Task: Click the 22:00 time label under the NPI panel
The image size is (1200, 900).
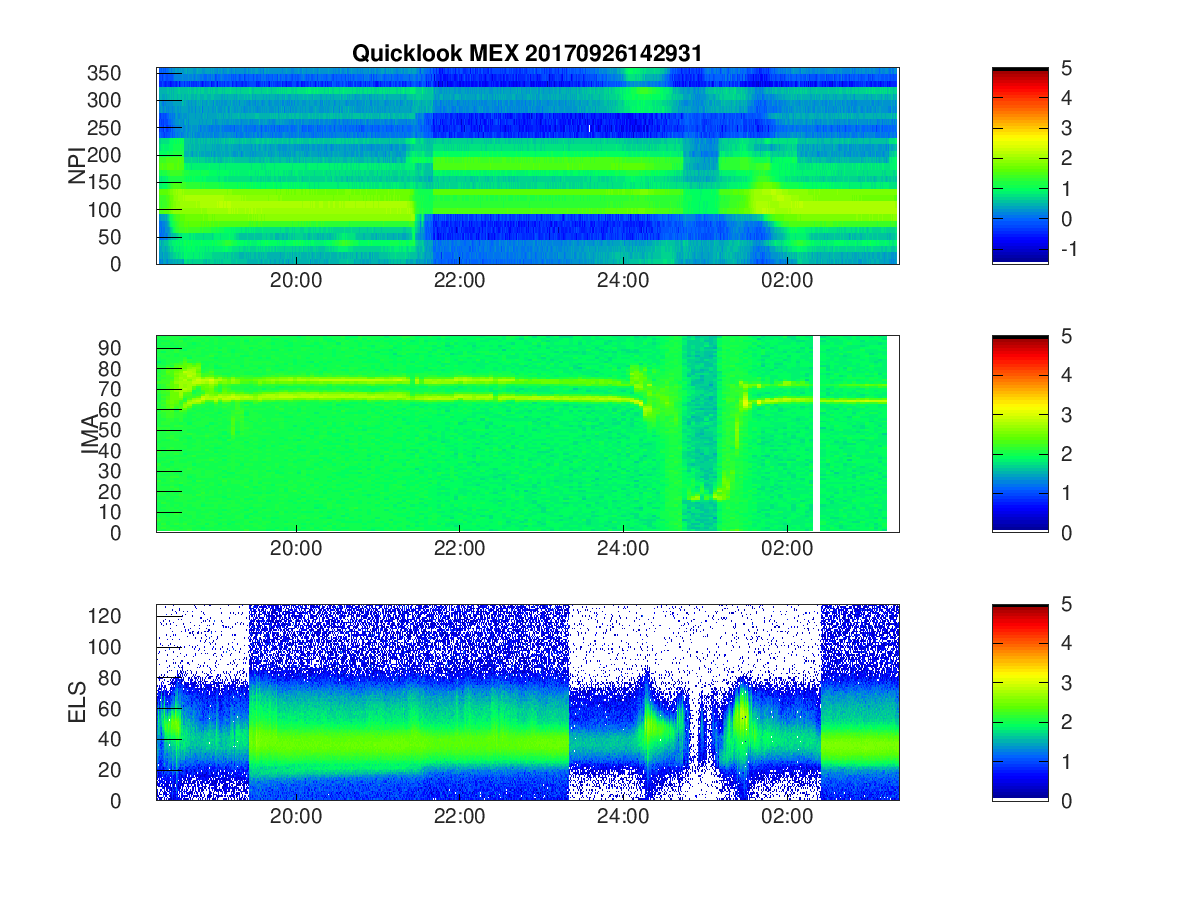Action: (x=459, y=281)
